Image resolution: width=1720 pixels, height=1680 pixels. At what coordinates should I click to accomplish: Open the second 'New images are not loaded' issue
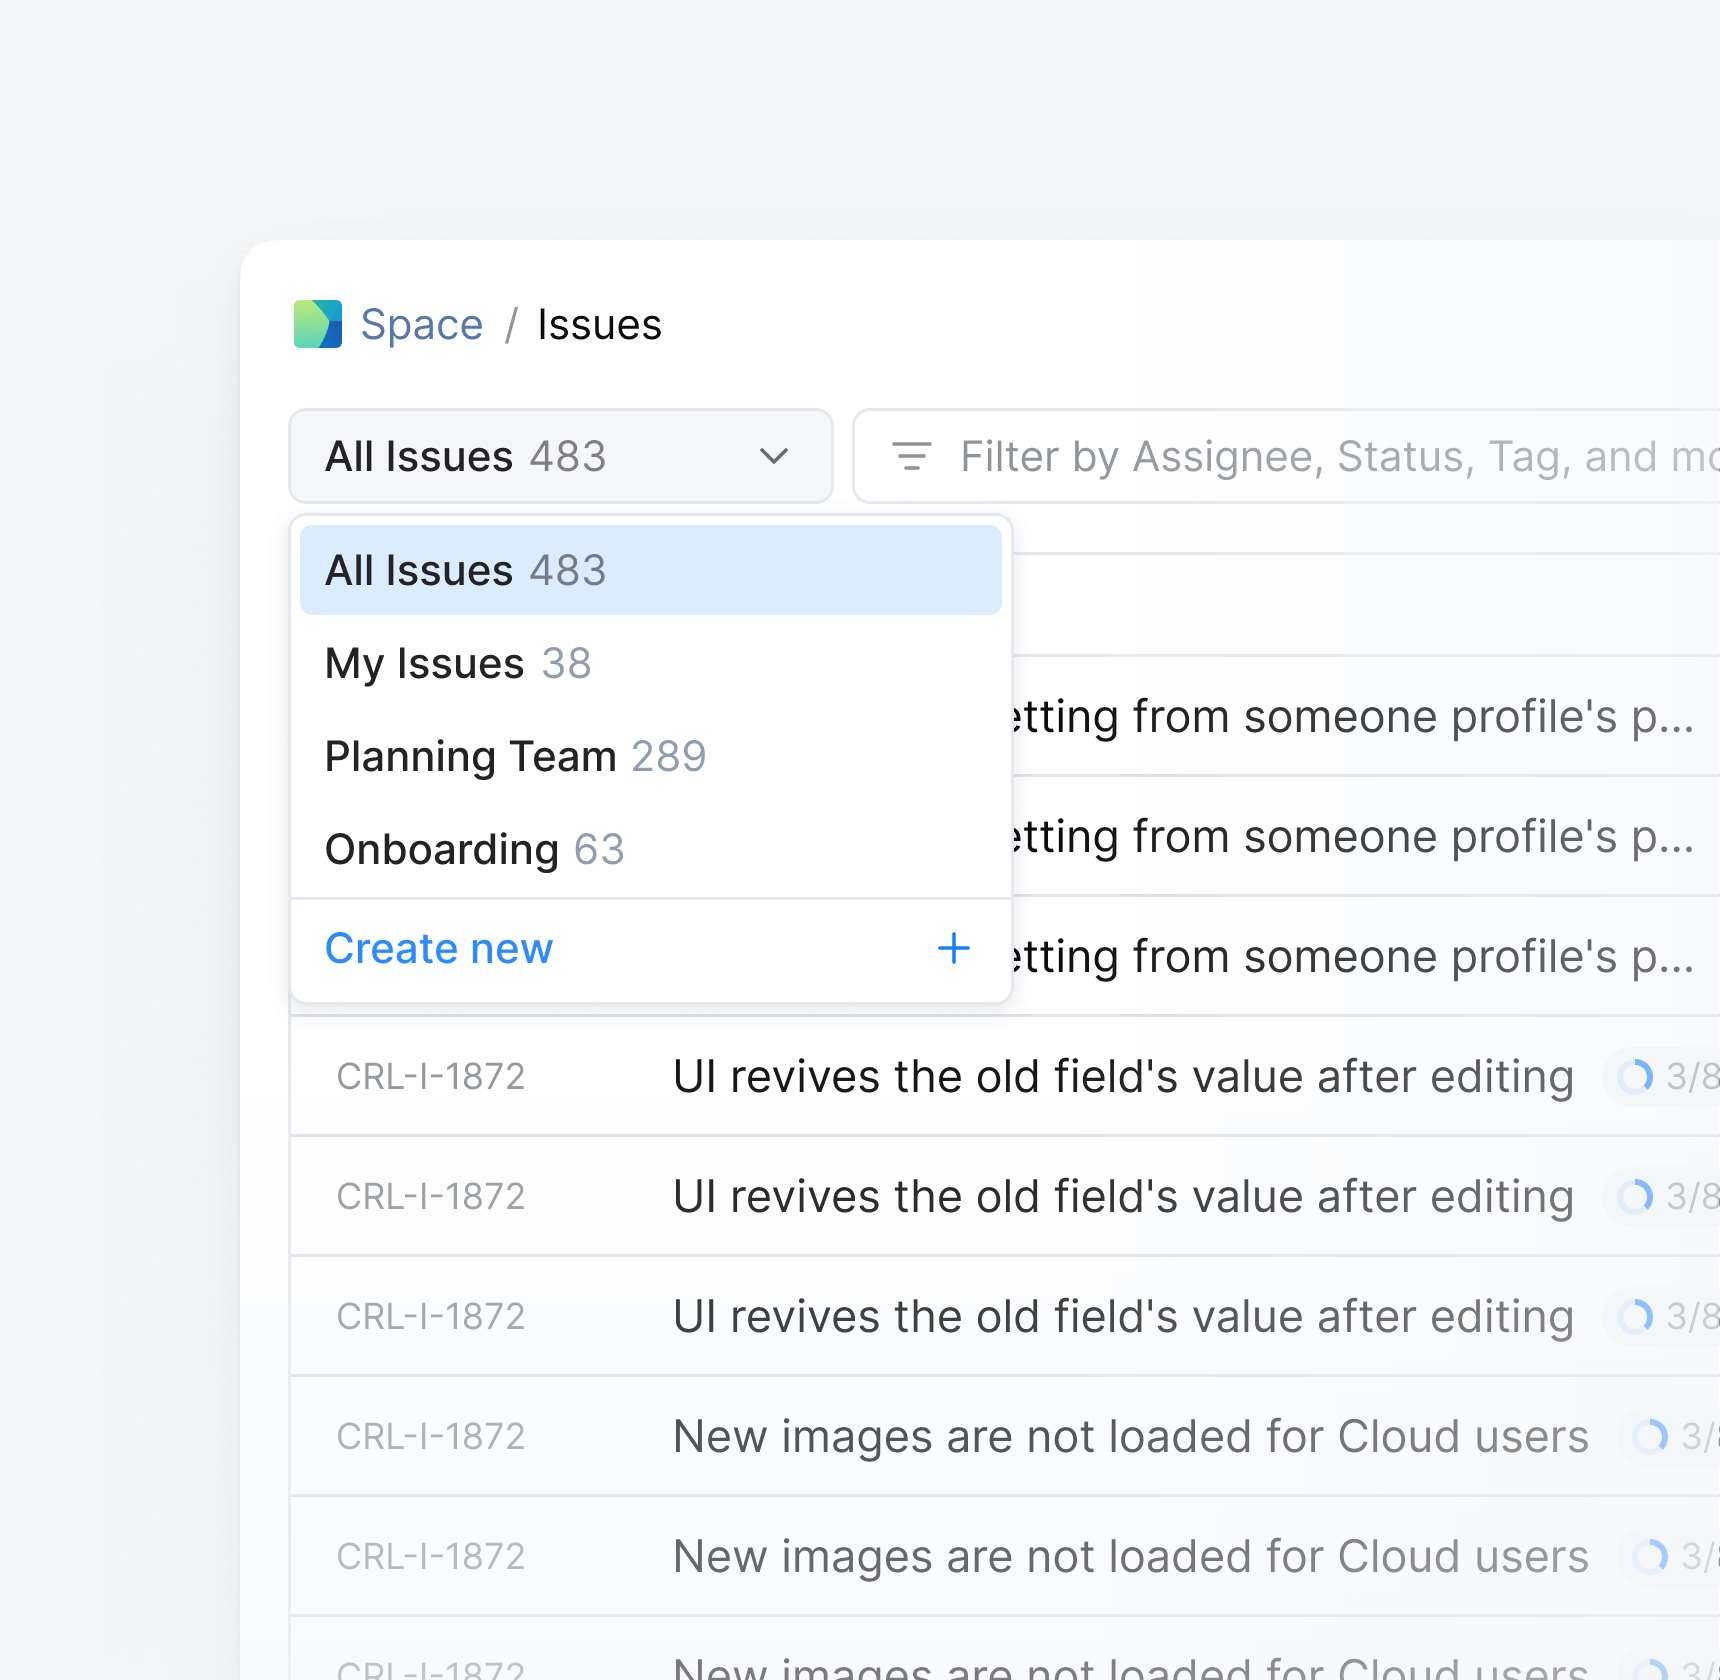(1130, 1557)
